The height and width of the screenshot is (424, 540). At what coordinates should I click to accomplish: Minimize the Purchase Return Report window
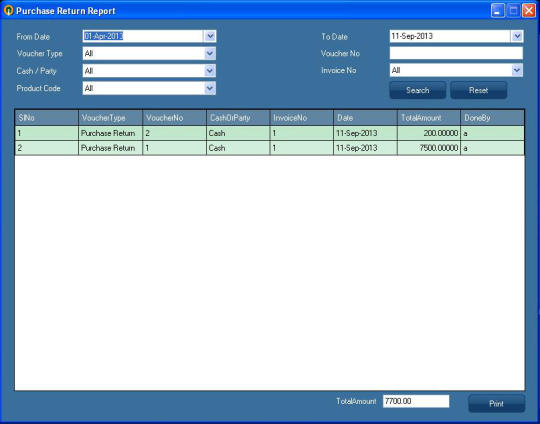tap(497, 11)
